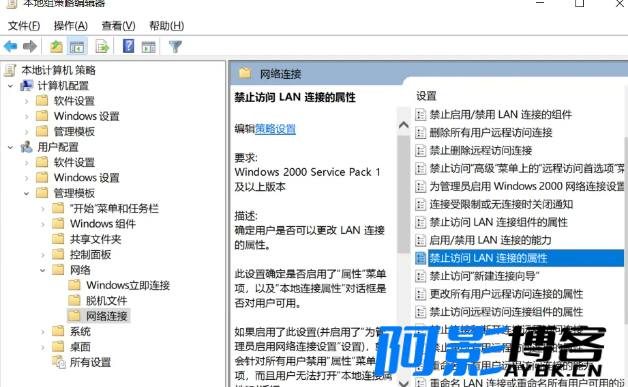Open the 查看(V) menu
The image size is (628, 387).
pos(119,26)
